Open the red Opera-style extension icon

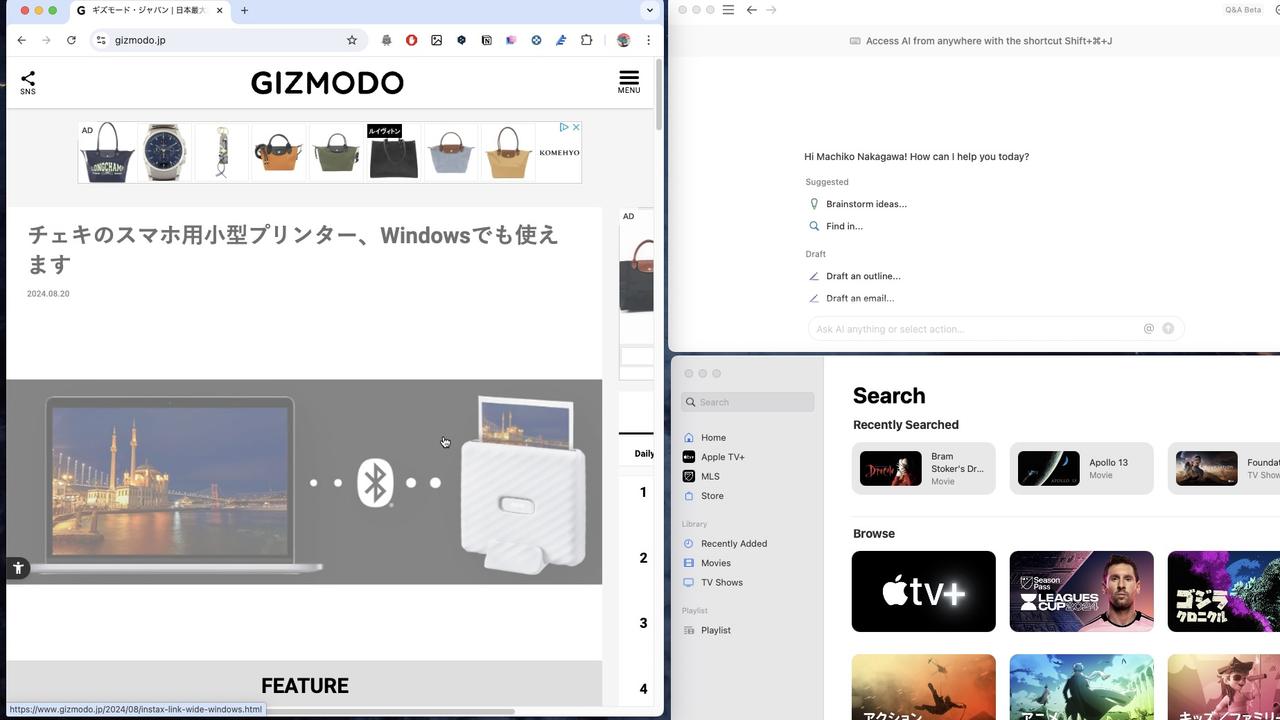point(411,40)
